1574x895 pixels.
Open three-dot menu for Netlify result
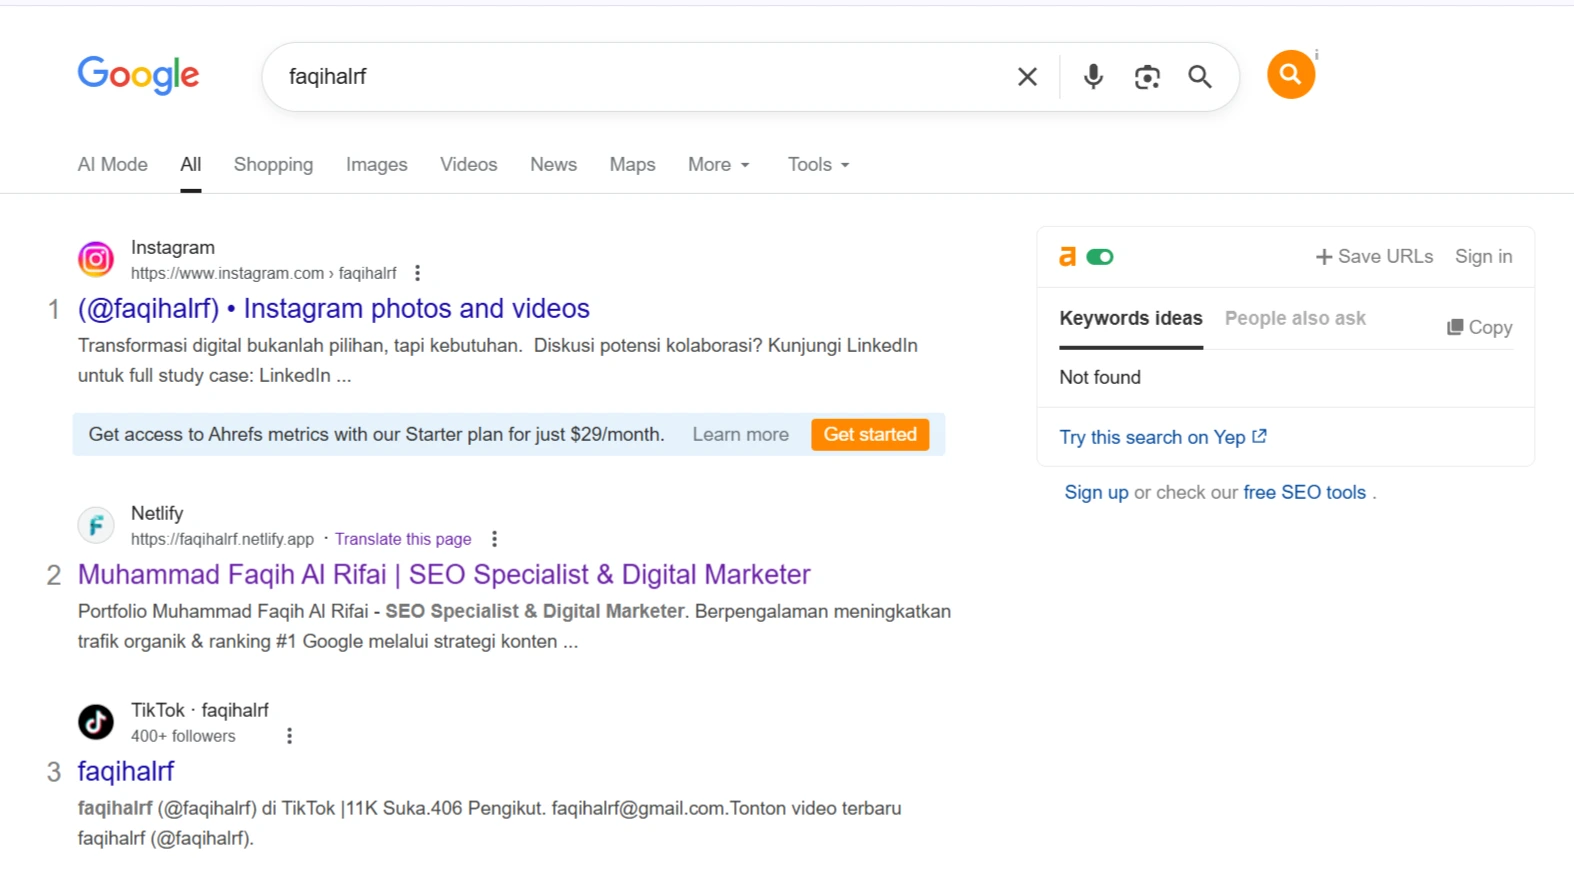coord(494,539)
